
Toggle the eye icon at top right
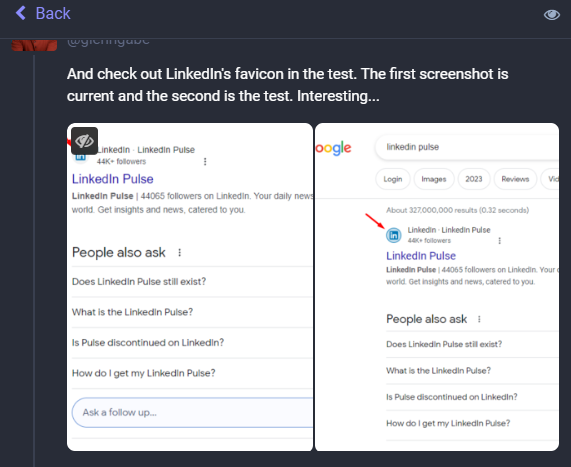tap(551, 15)
